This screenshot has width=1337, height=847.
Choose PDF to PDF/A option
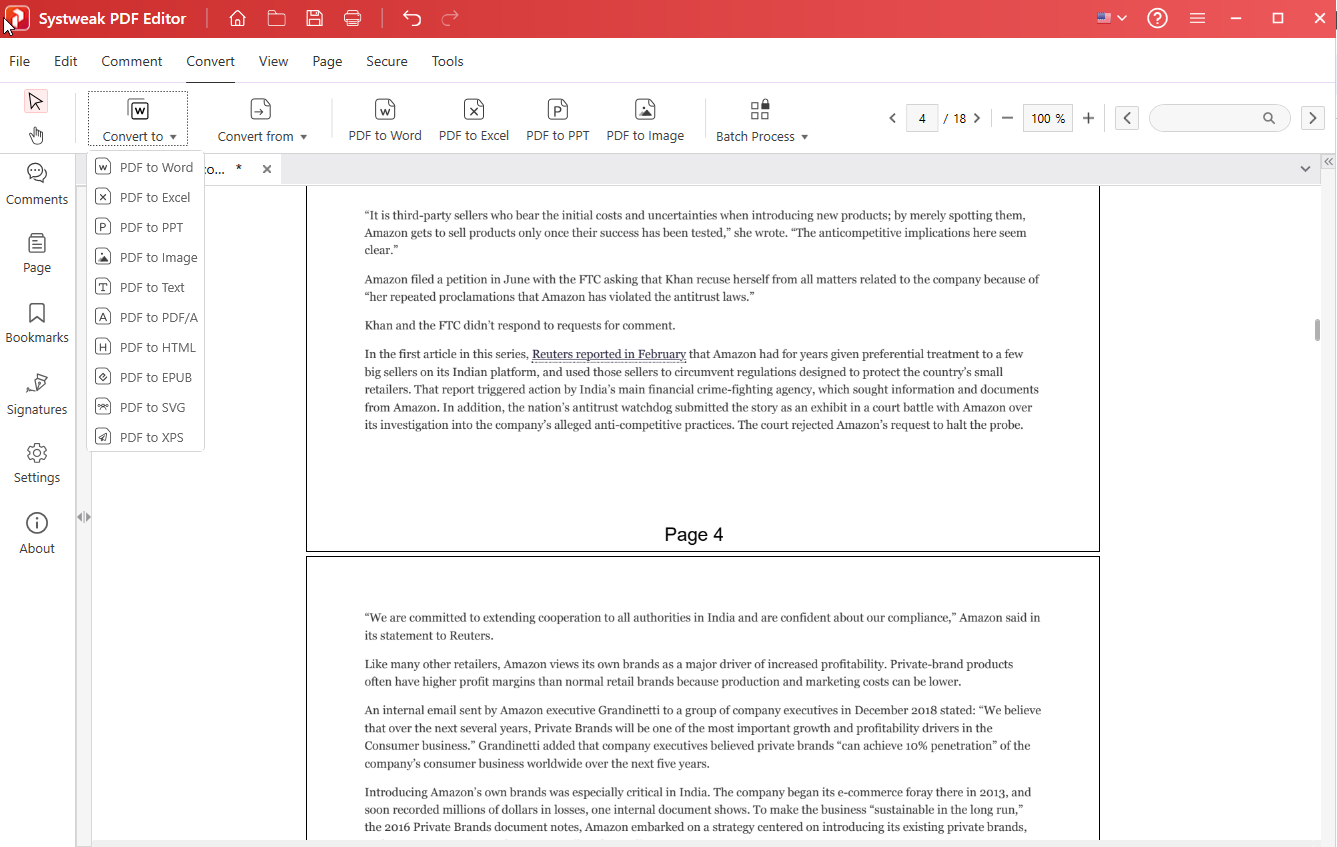pyautogui.click(x=146, y=317)
